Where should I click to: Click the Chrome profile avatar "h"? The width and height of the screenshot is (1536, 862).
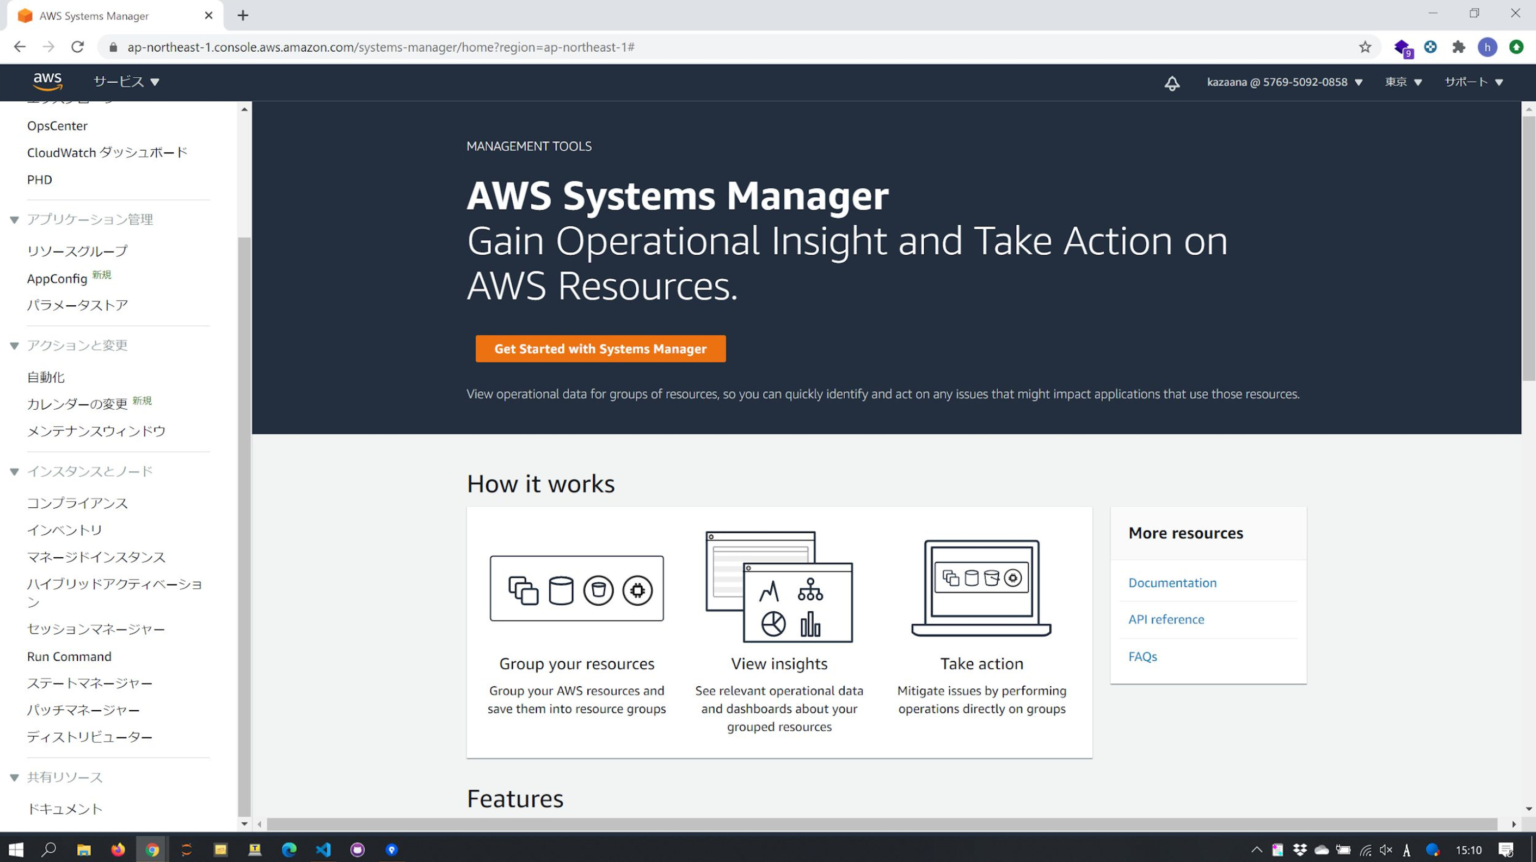click(1487, 46)
